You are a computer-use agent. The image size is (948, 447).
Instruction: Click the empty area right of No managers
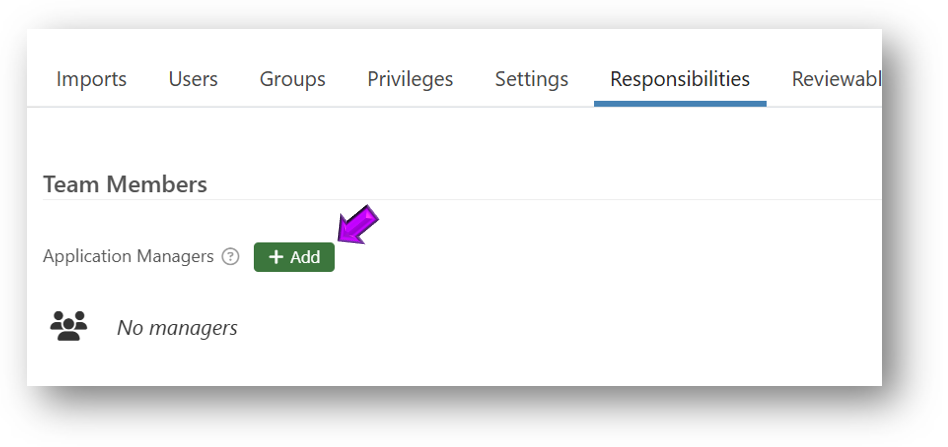[550, 327]
